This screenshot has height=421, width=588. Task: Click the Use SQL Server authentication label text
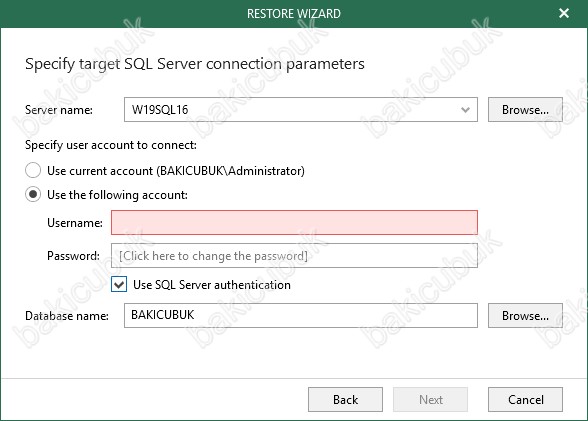tap(212, 285)
